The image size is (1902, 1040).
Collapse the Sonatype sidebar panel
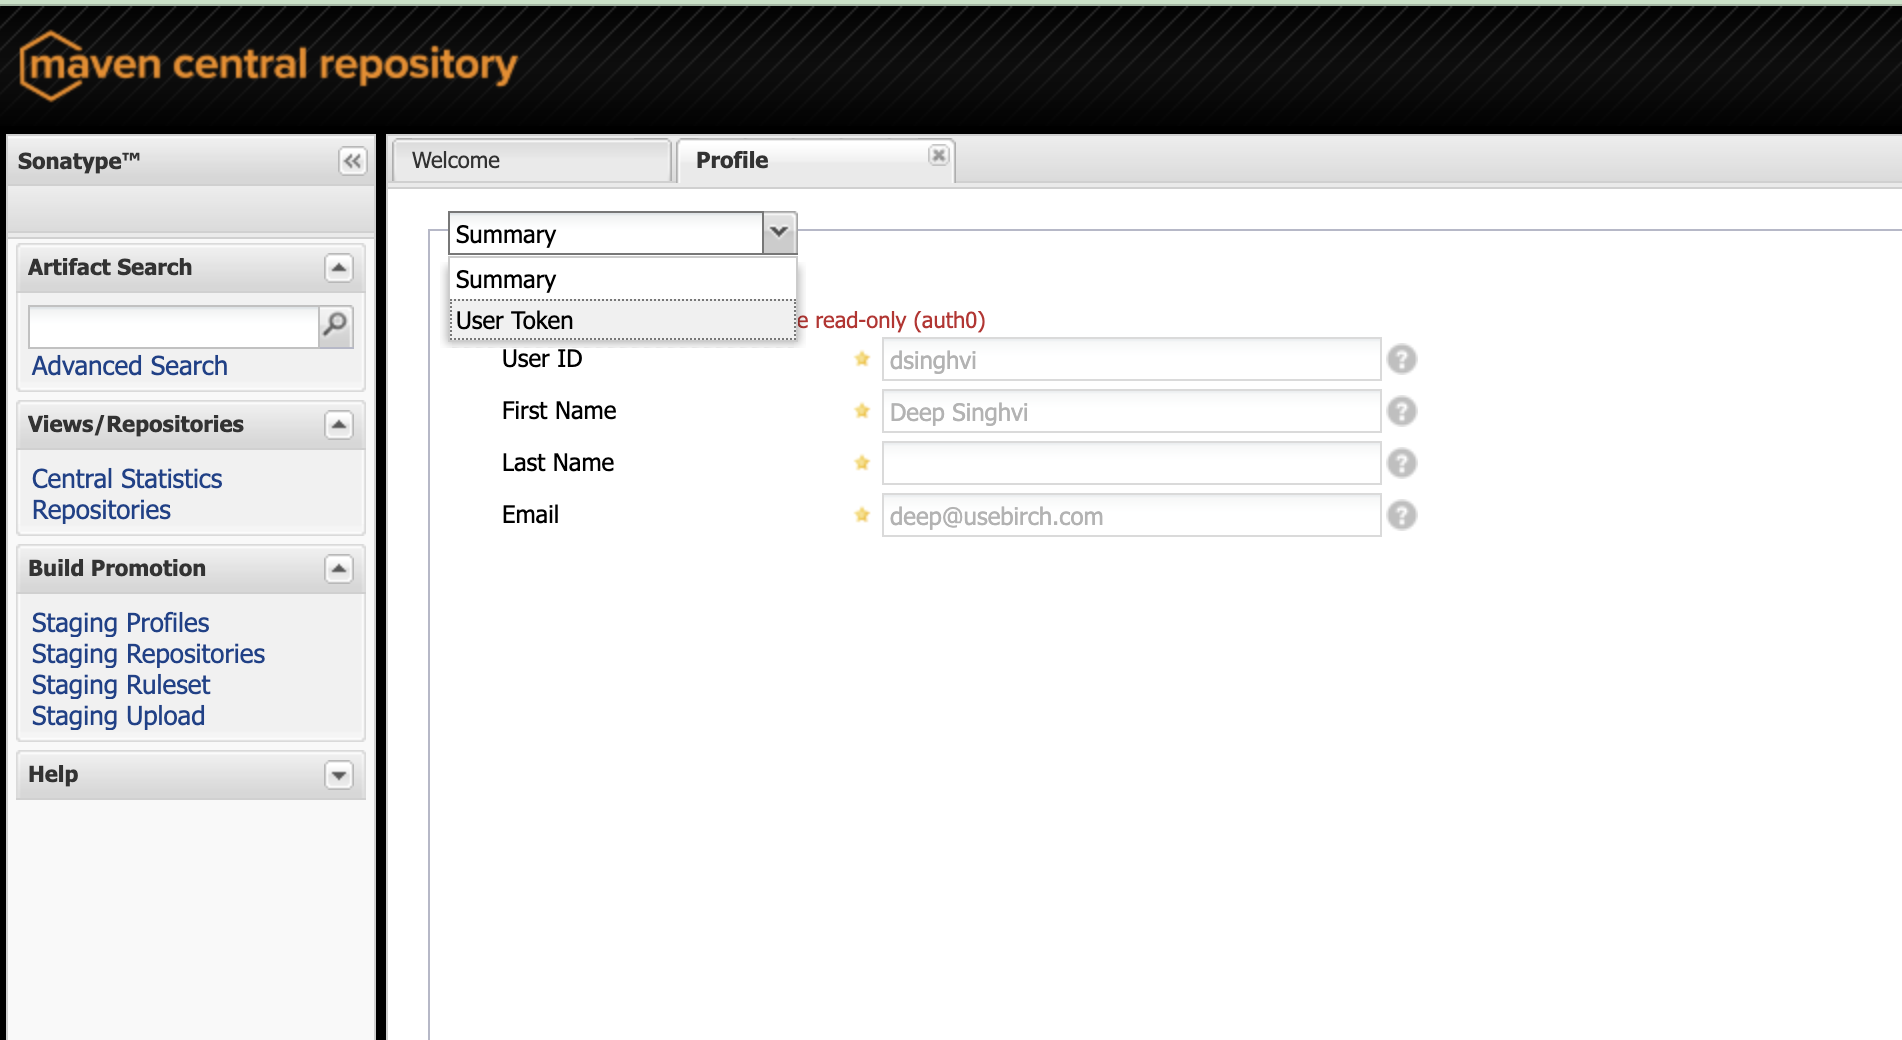[x=352, y=161]
